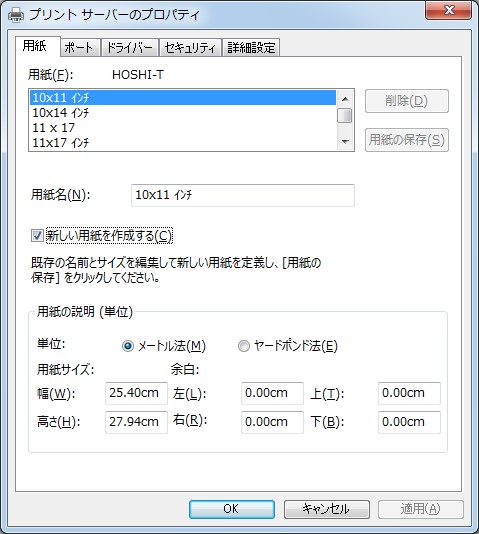Switch to the セキュリティ tab
The height and width of the screenshot is (534, 479).
point(190,47)
